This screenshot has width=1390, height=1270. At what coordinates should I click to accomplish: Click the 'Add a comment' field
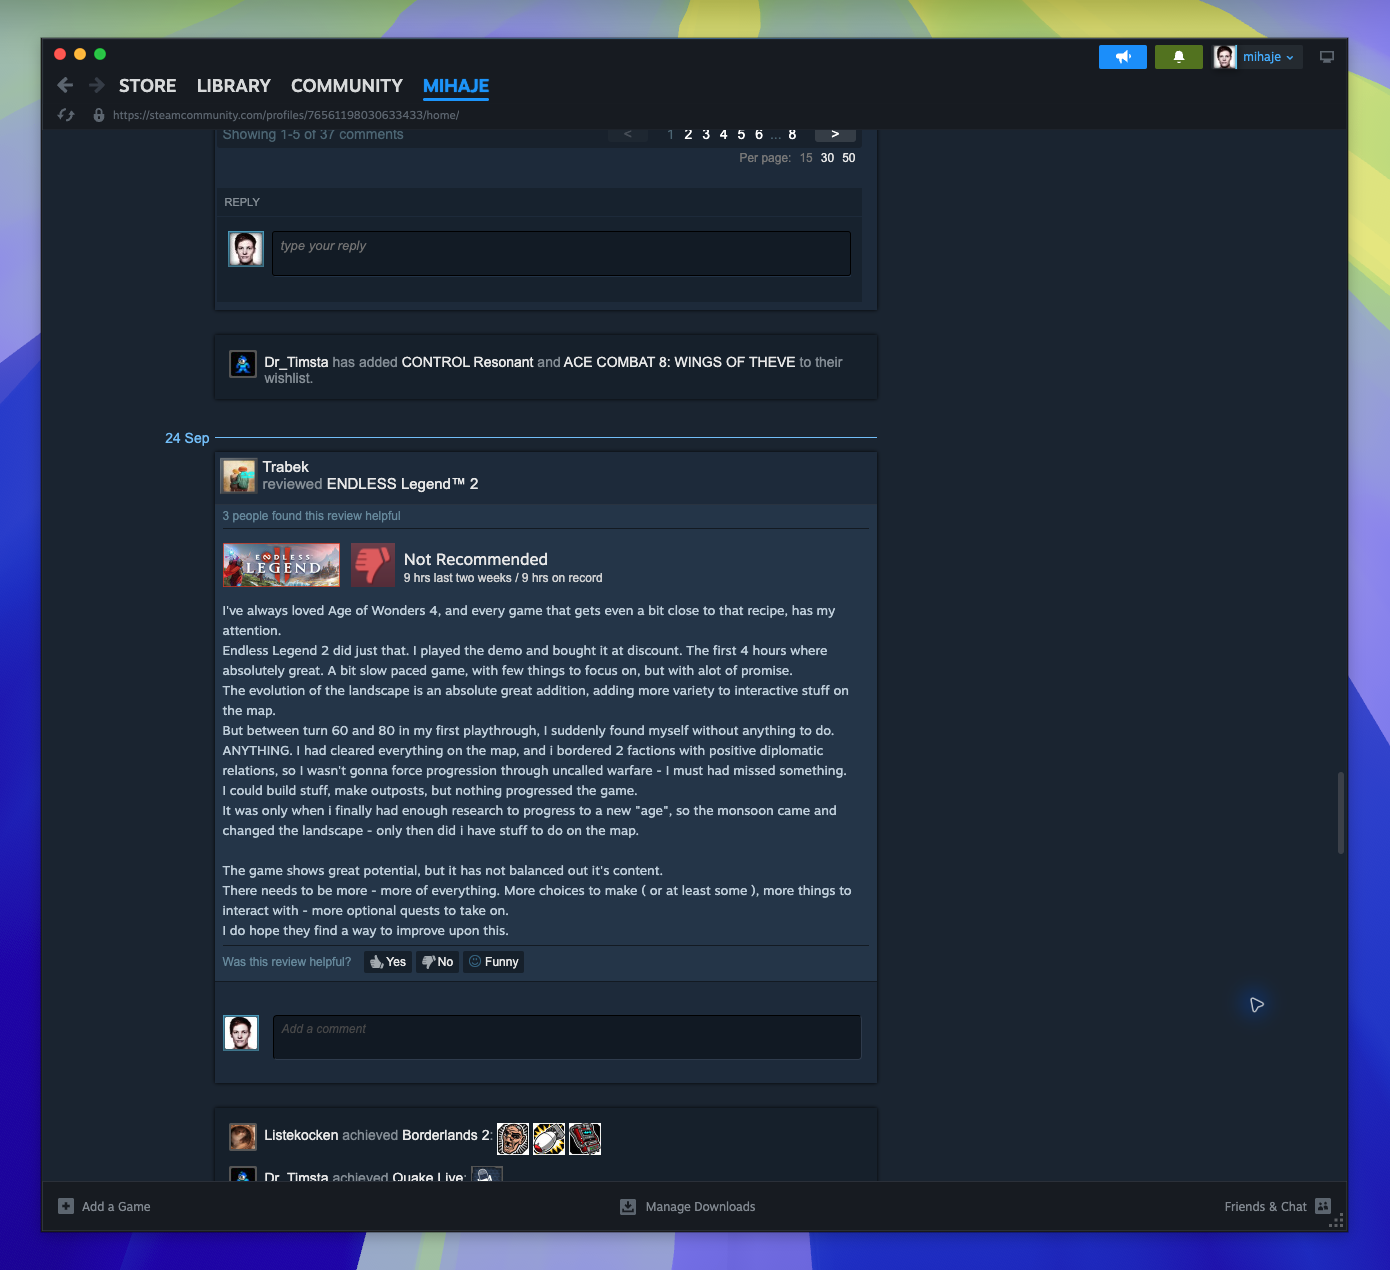pos(567,1037)
